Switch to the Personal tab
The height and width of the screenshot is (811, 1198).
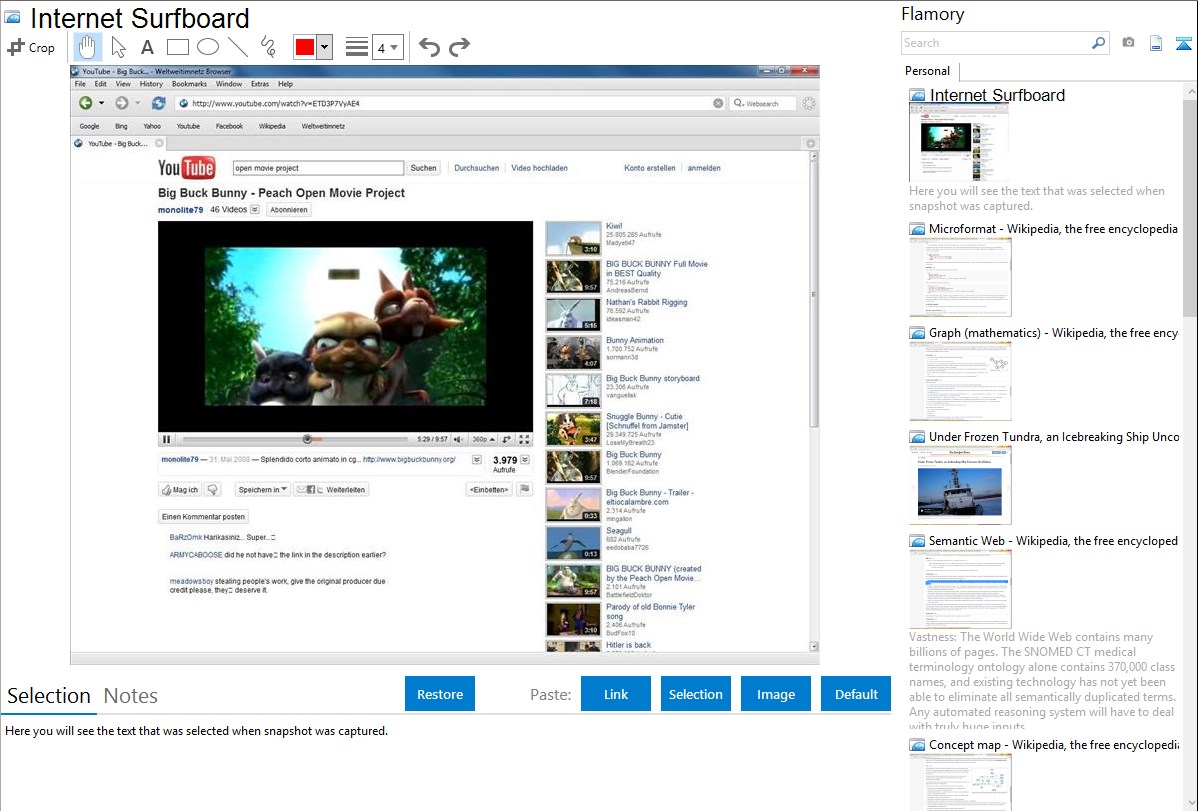tap(928, 71)
